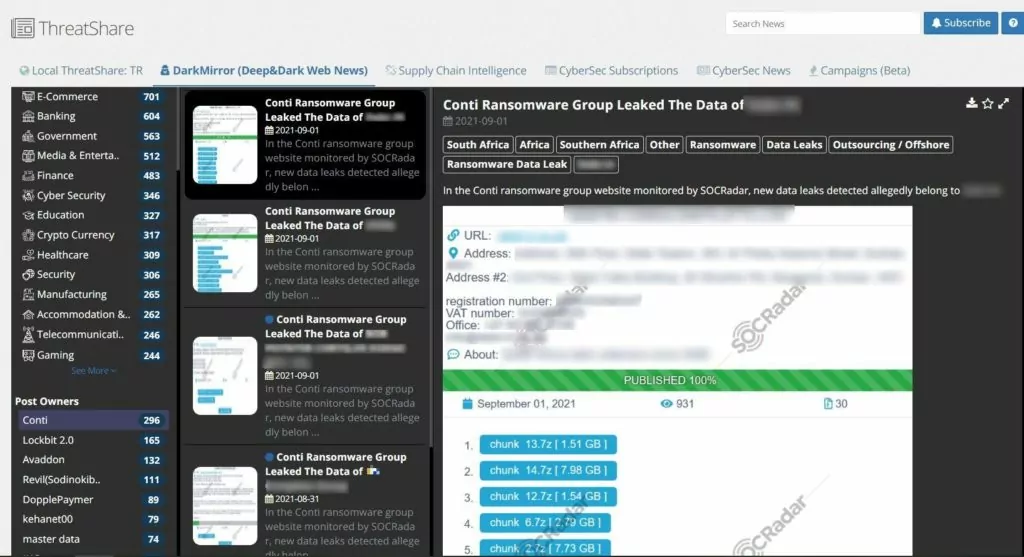Open DarkMirror Deep&Dark Web News tab
This screenshot has height=557, width=1024.
(x=264, y=71)
